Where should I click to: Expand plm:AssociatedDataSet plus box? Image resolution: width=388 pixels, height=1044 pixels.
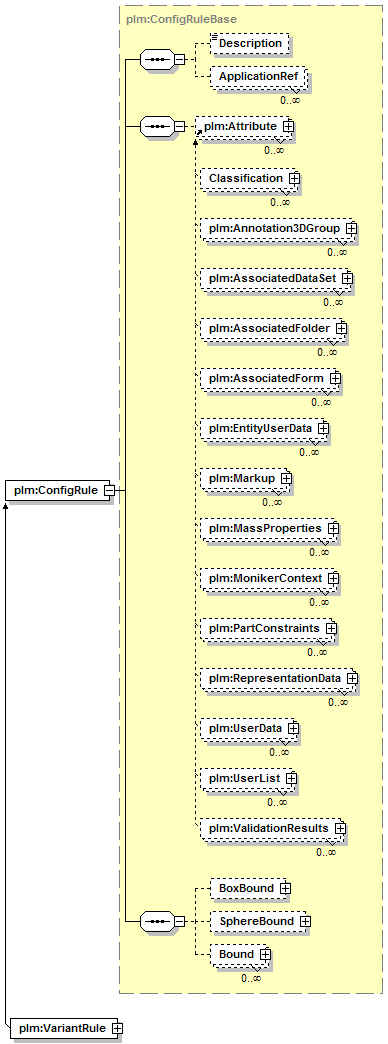tap(347, 278)
